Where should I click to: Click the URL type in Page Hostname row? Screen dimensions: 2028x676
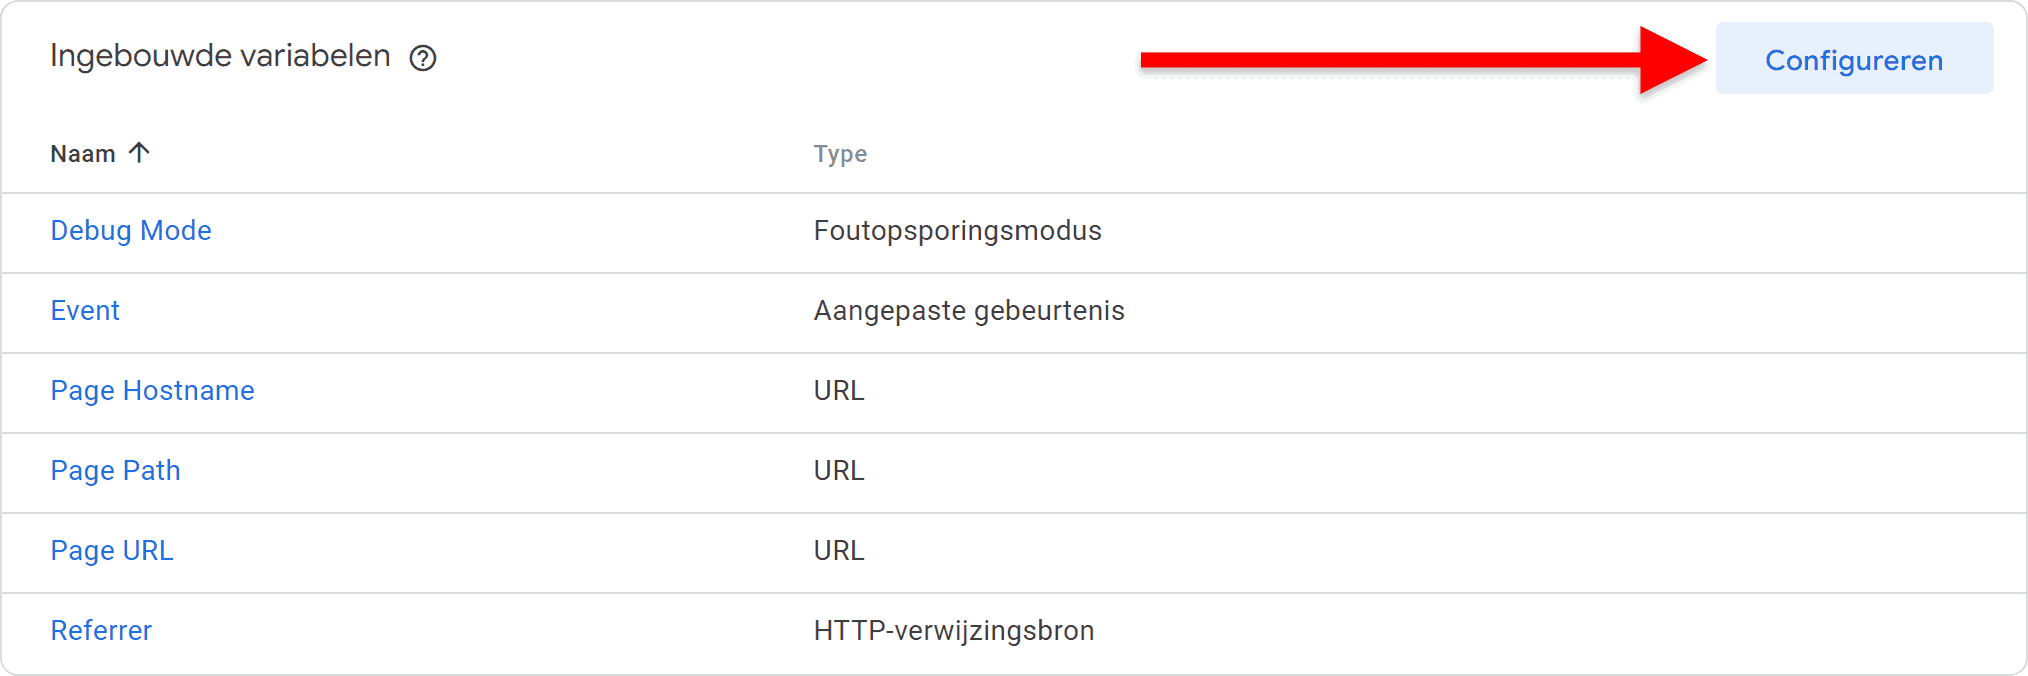pos(838,391)
